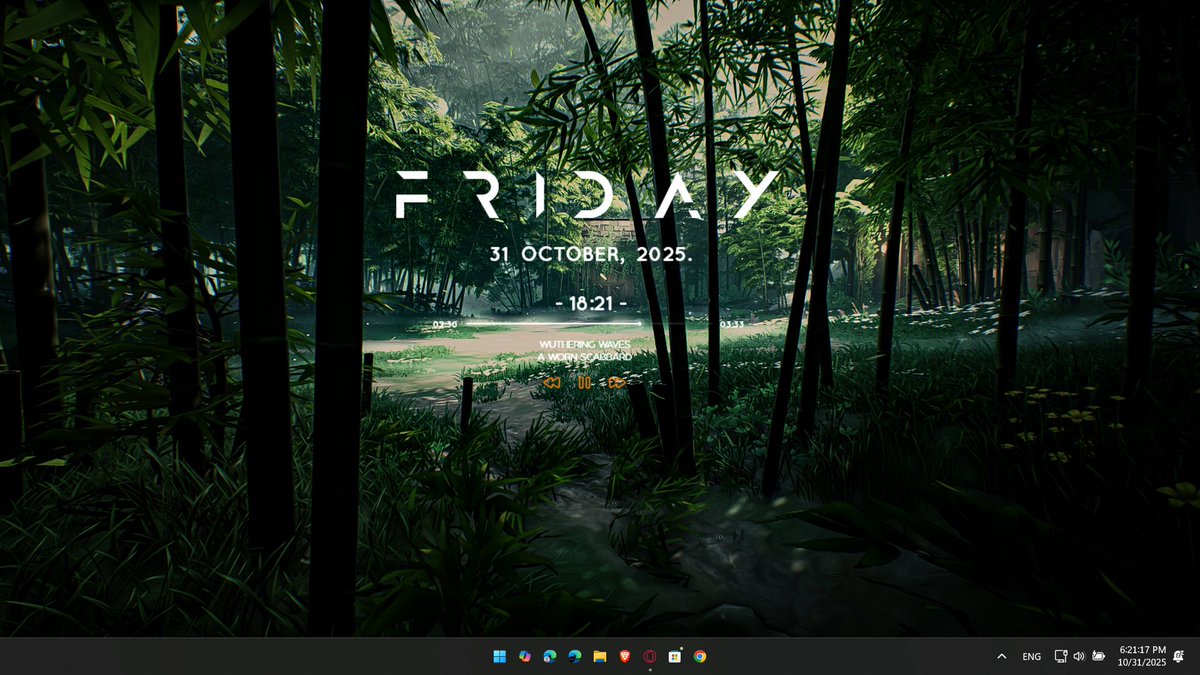Launch Google Chrome from the taskbar

(x=700, y=657)
